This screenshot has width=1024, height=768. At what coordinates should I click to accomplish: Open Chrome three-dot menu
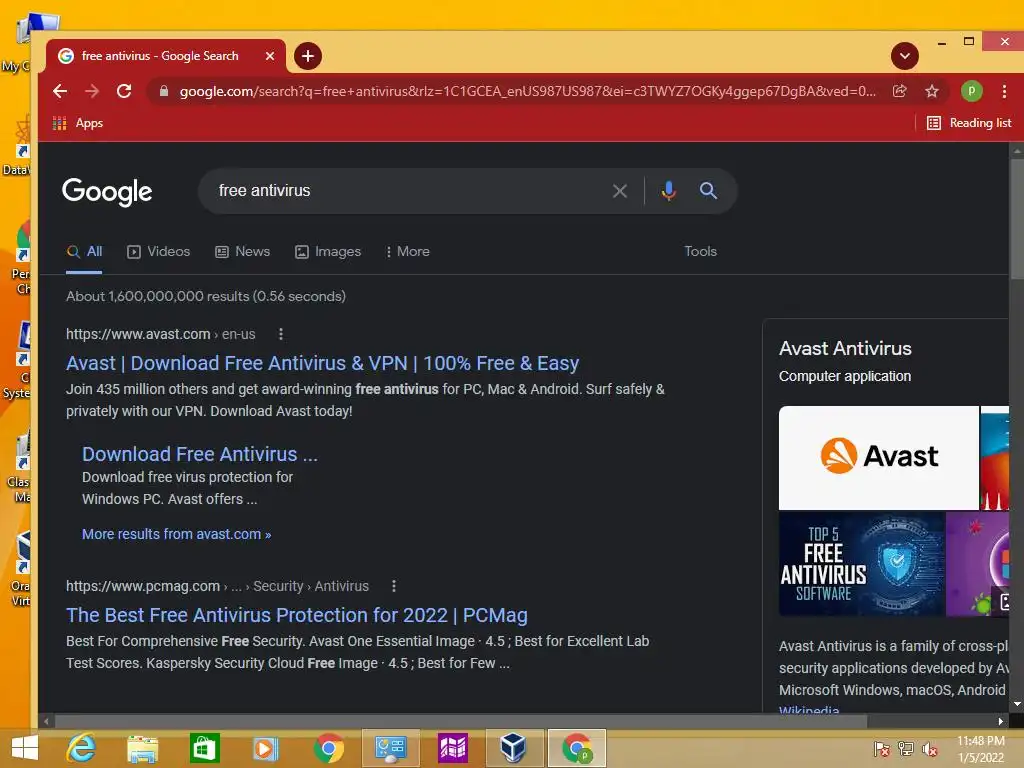(1004, 91)
